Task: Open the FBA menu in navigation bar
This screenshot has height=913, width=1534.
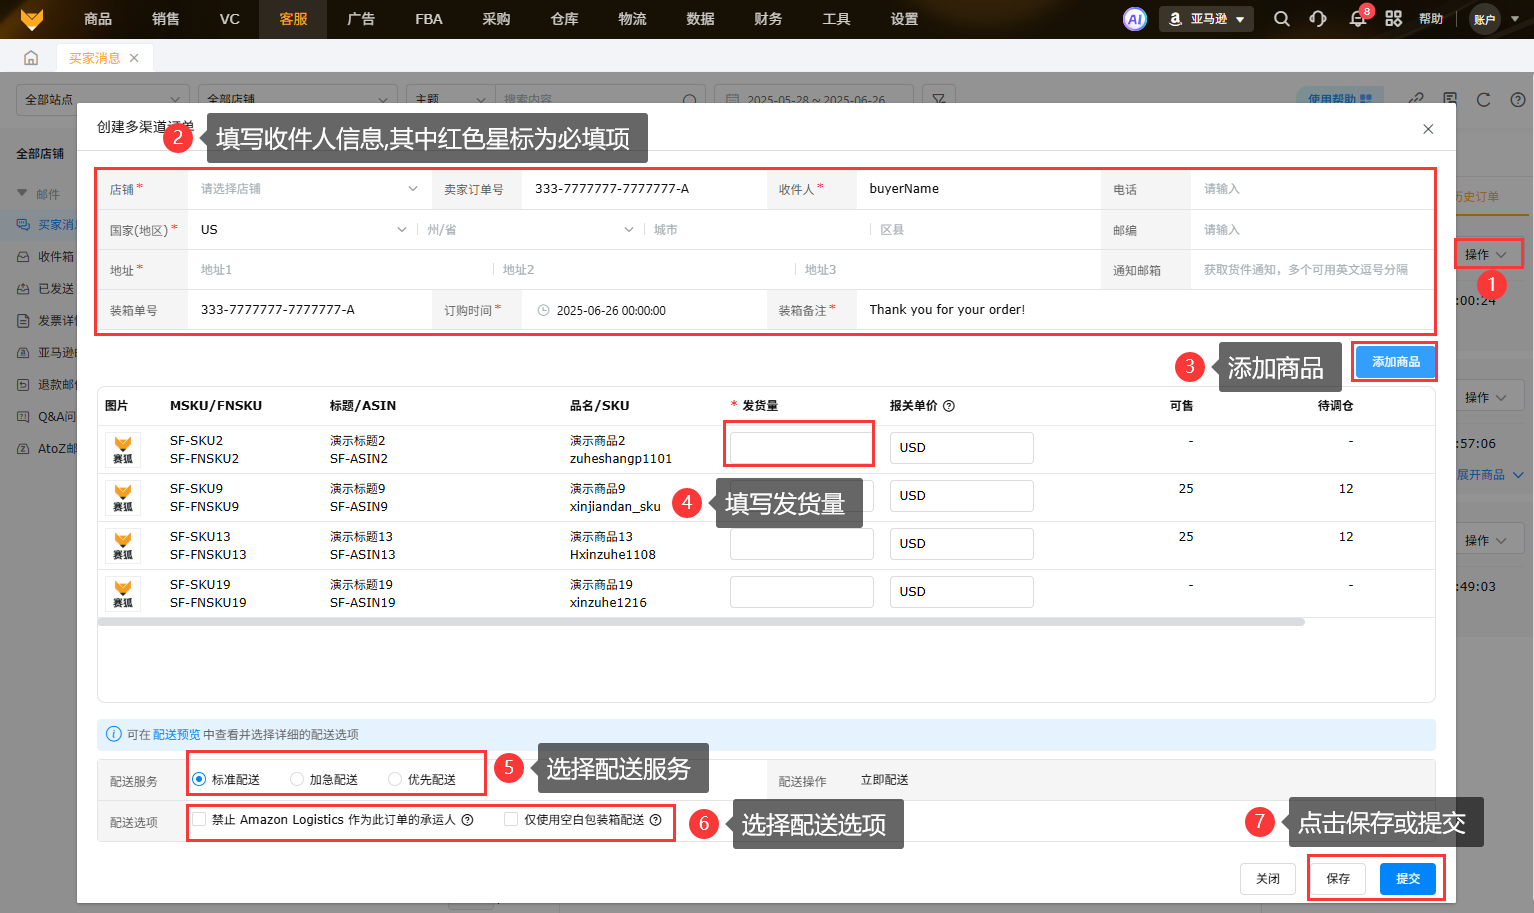Action: [x=428, y=19]
